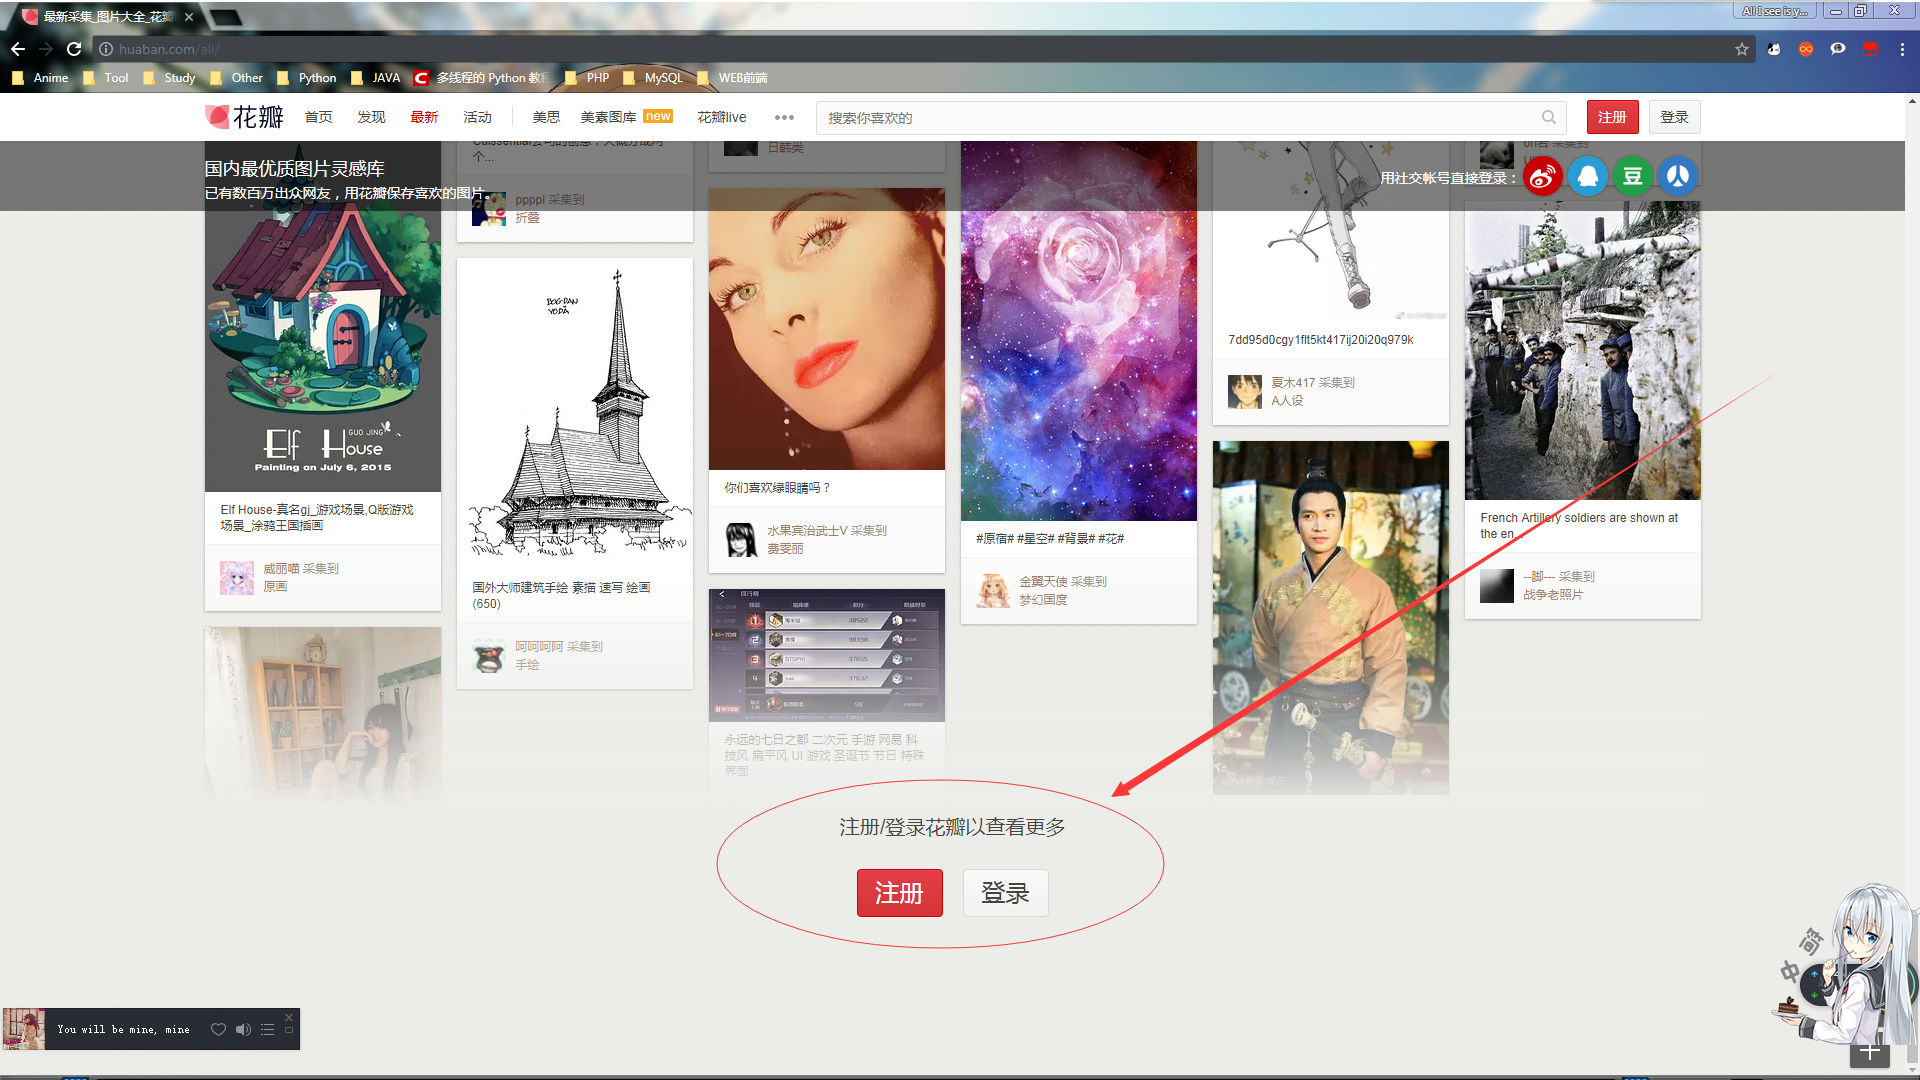Mute the music player volume
This screenshot has width=1920, height=1080.
pyautogui.click(x=243, y=1029)
